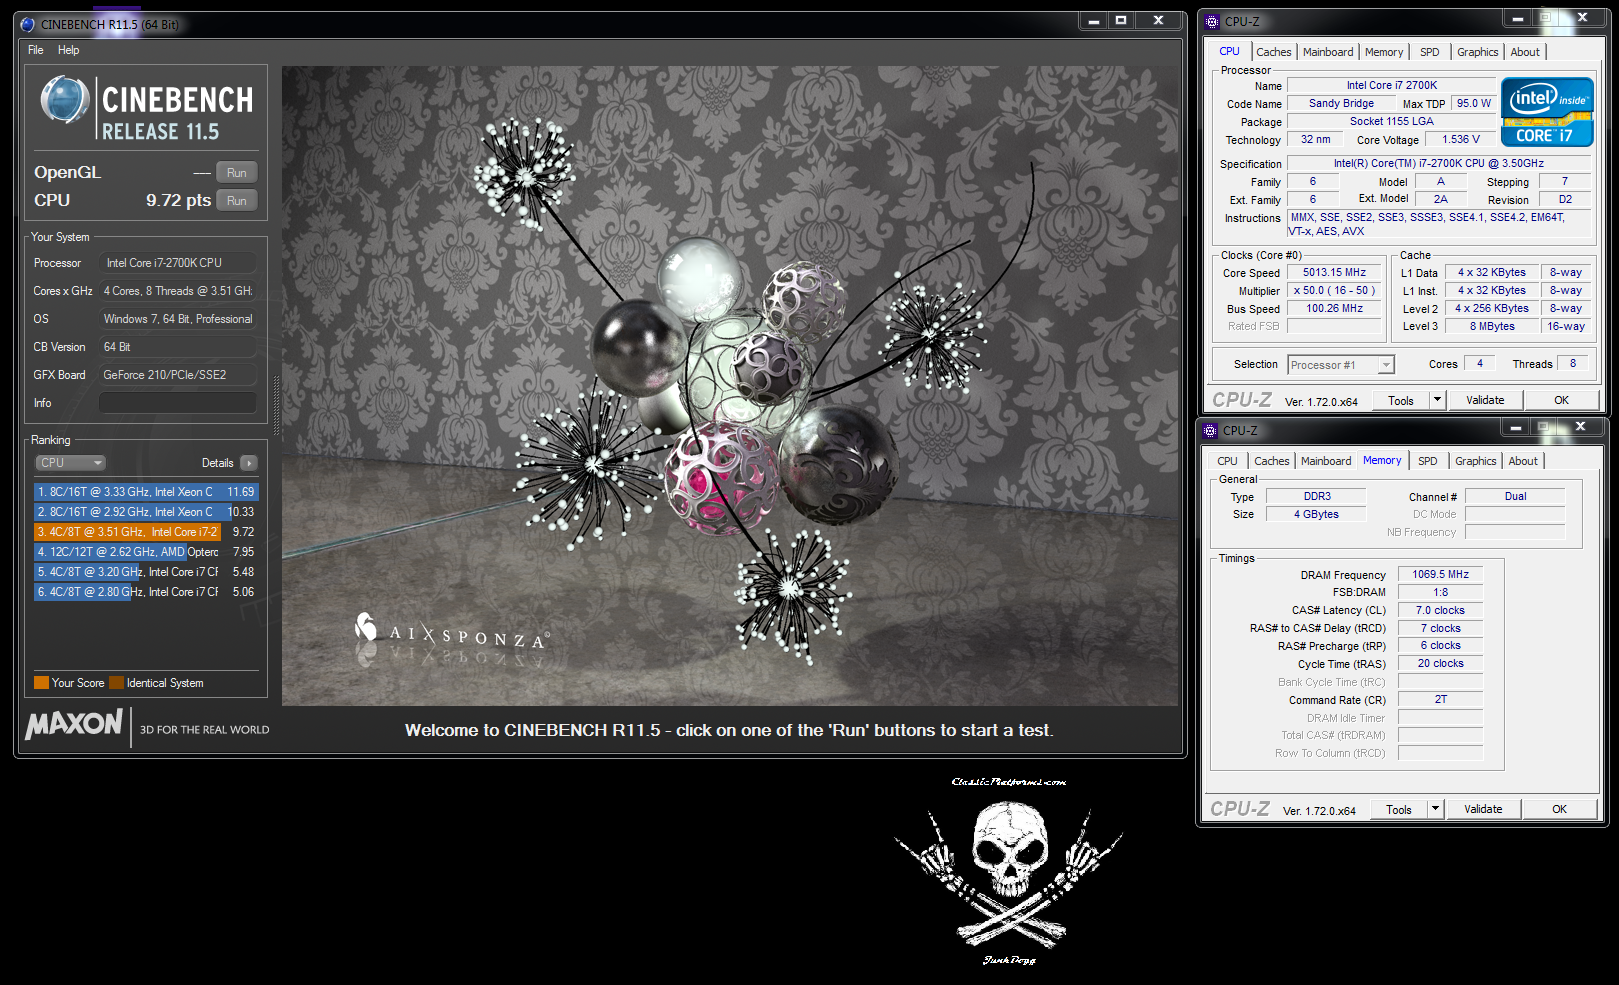Select ranking row 6 with score 5.06
This screenshot has height=985, width=1619.
[x=146, y=592]
